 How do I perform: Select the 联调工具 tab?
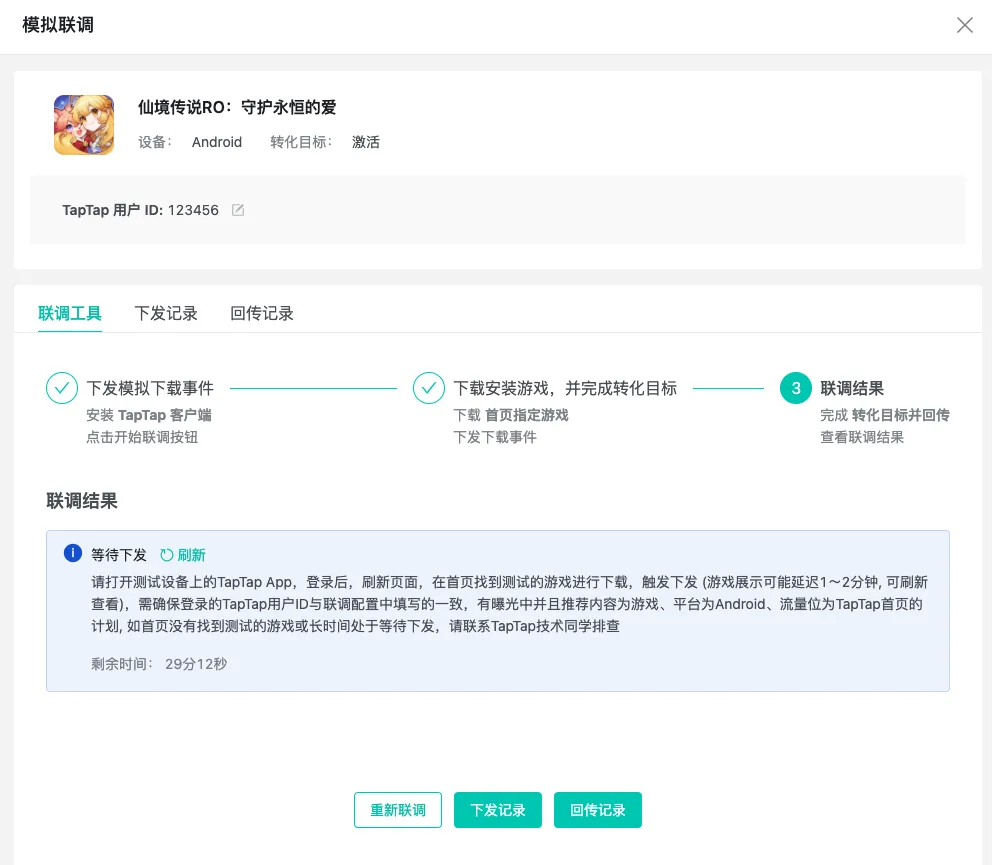point(70,313)
